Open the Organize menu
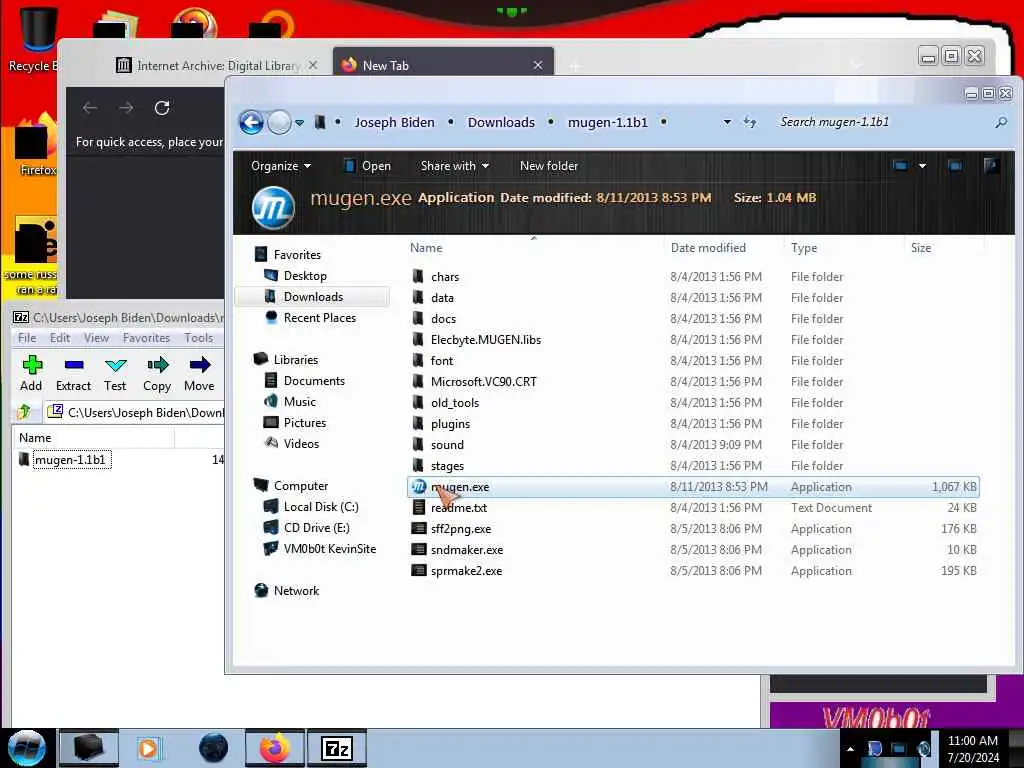Screen dimensions: 1024x768 (x=281, y=166)
